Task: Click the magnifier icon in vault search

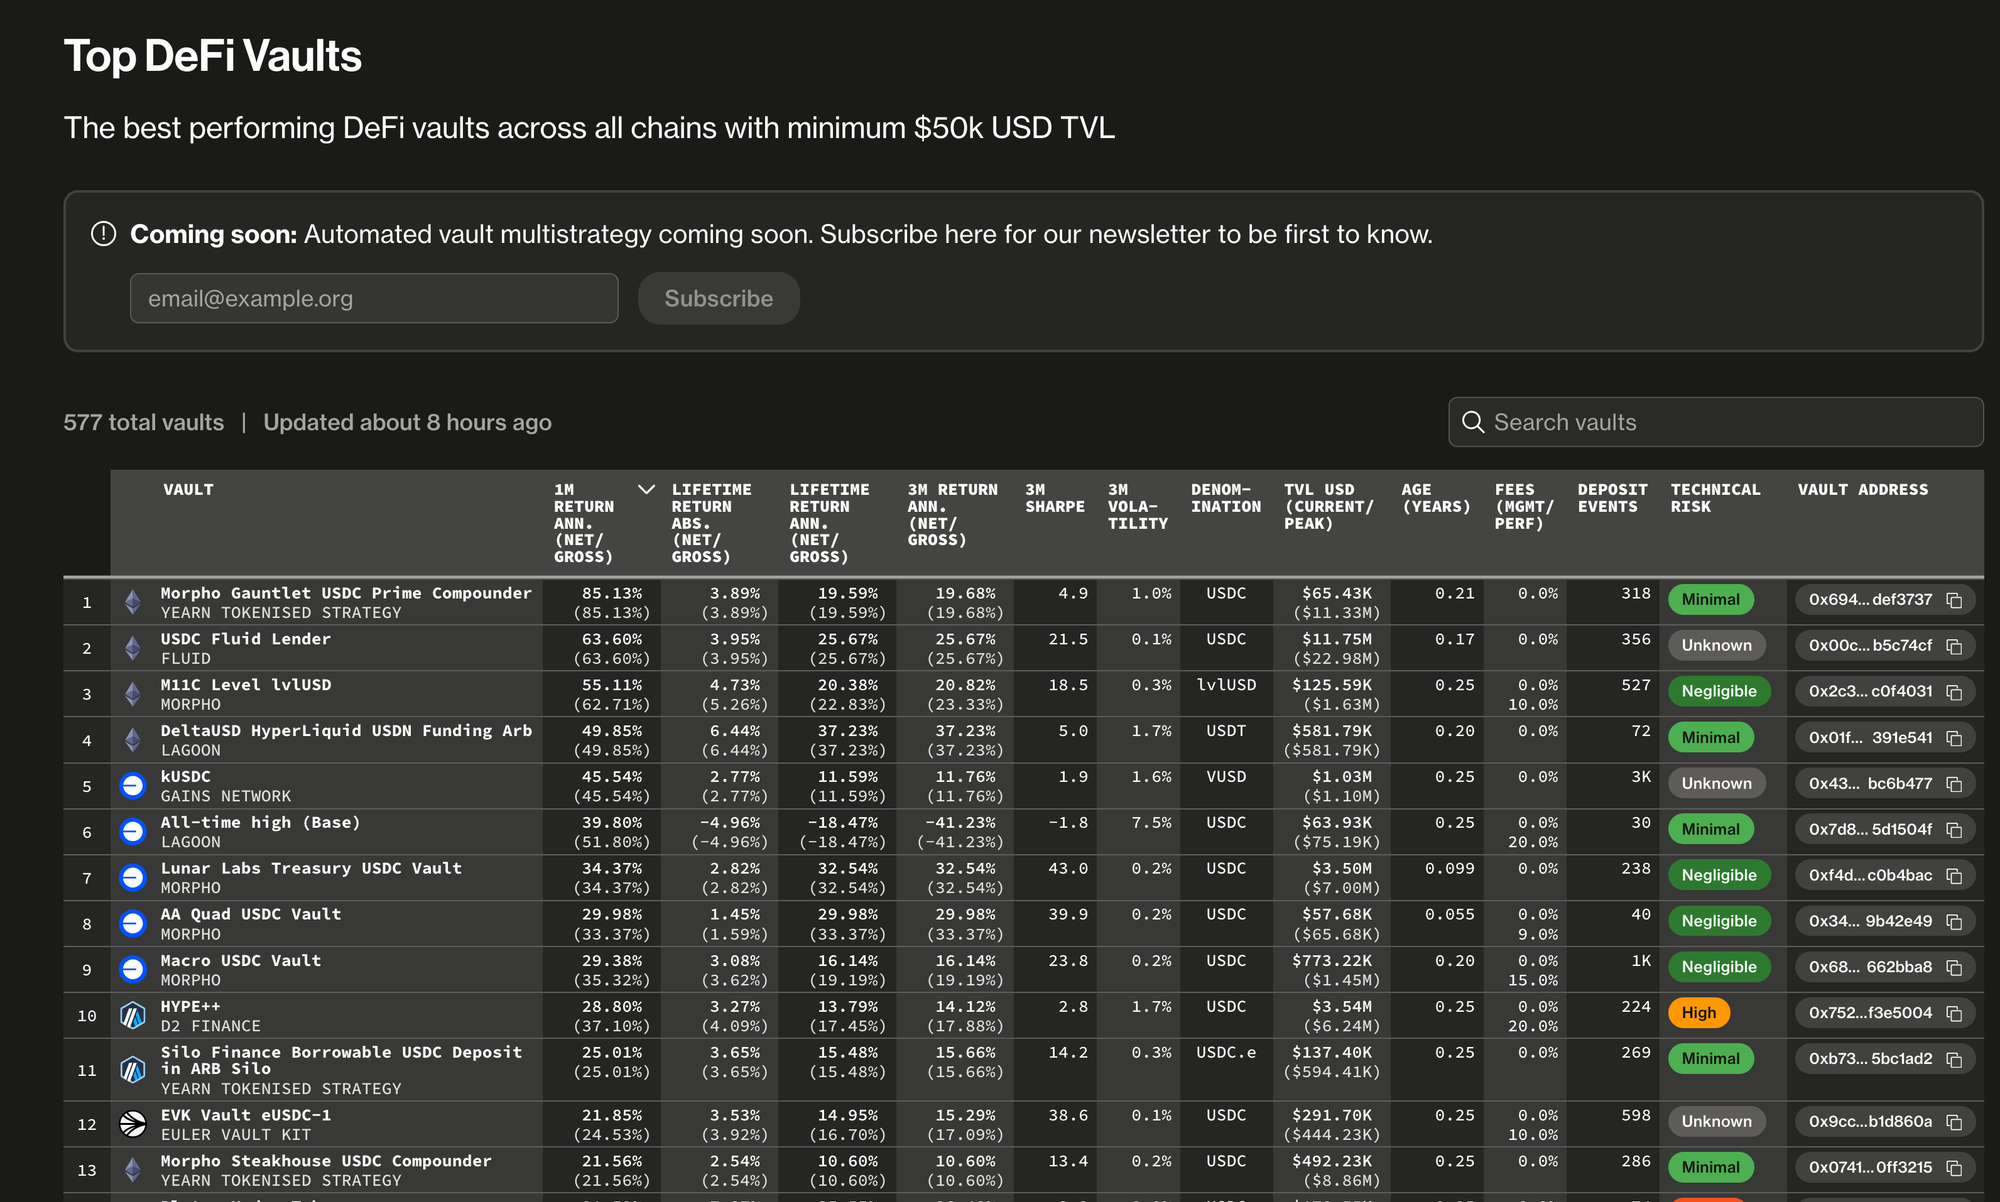Action: (1473, 422)
